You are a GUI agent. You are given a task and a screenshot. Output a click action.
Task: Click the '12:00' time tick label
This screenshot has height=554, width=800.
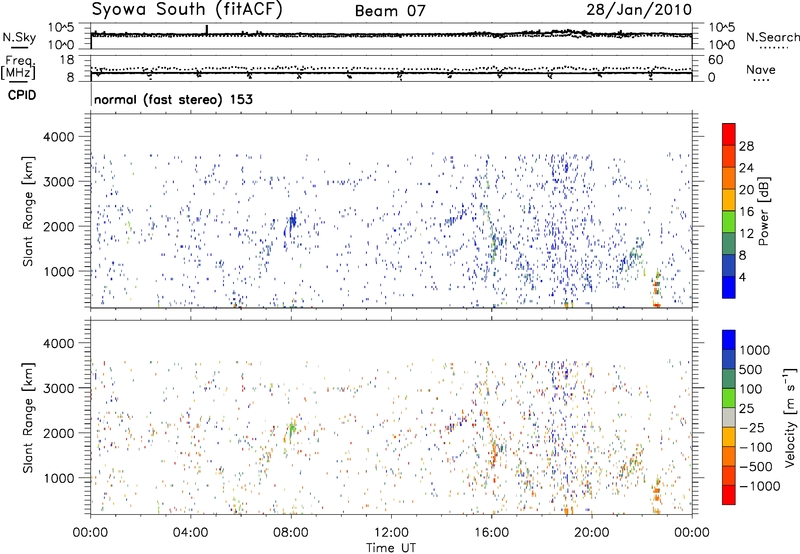(x=391, y=533)
